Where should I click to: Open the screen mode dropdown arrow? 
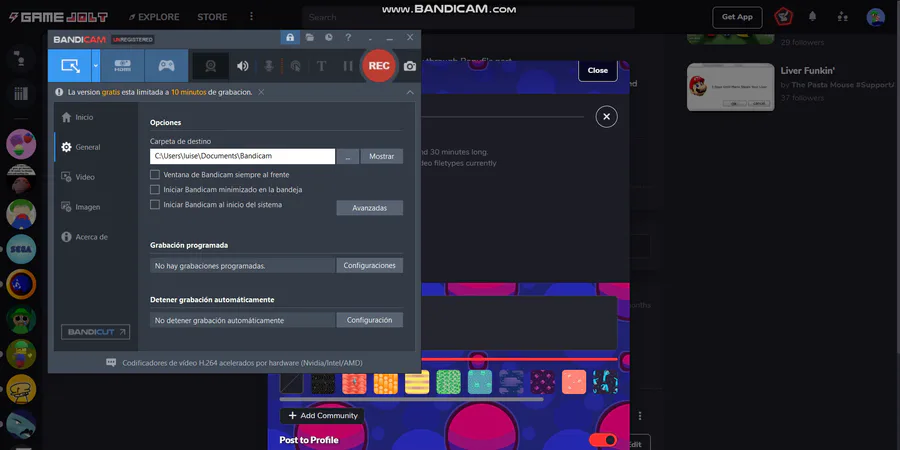(x=96, y=65)
